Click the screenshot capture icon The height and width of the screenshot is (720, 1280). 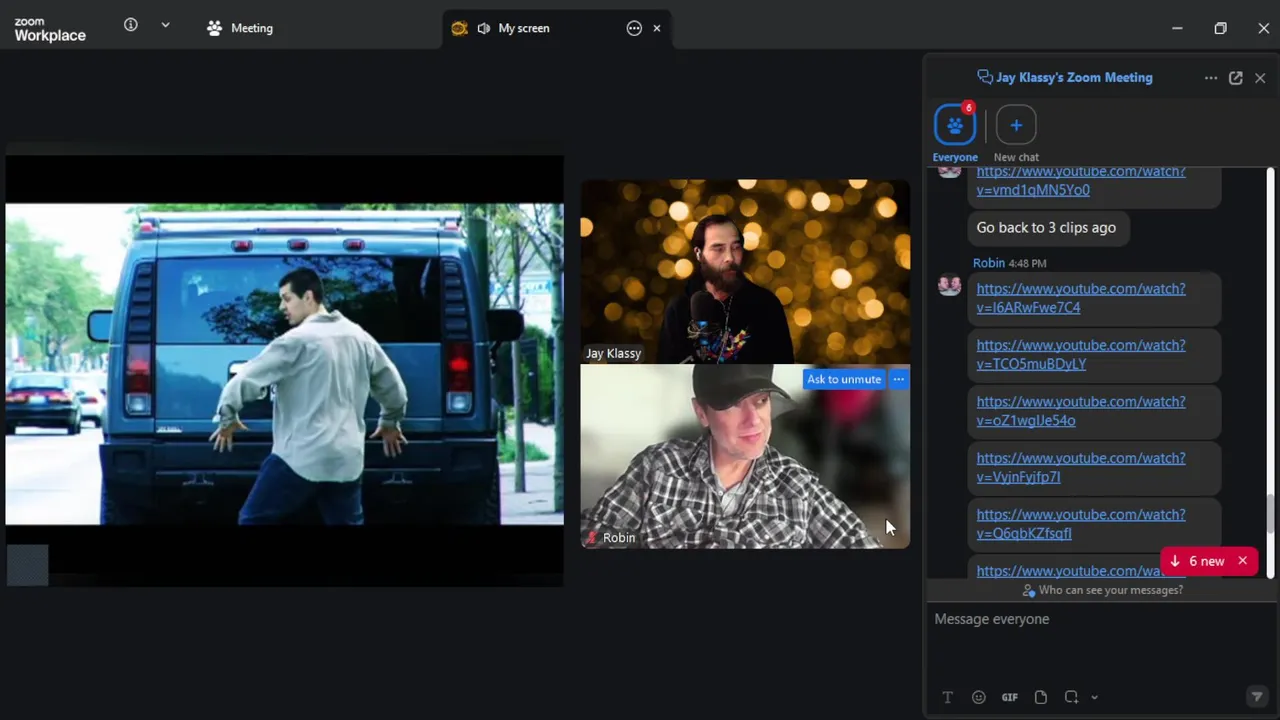pyautogui.click(x=1071, y=697)
